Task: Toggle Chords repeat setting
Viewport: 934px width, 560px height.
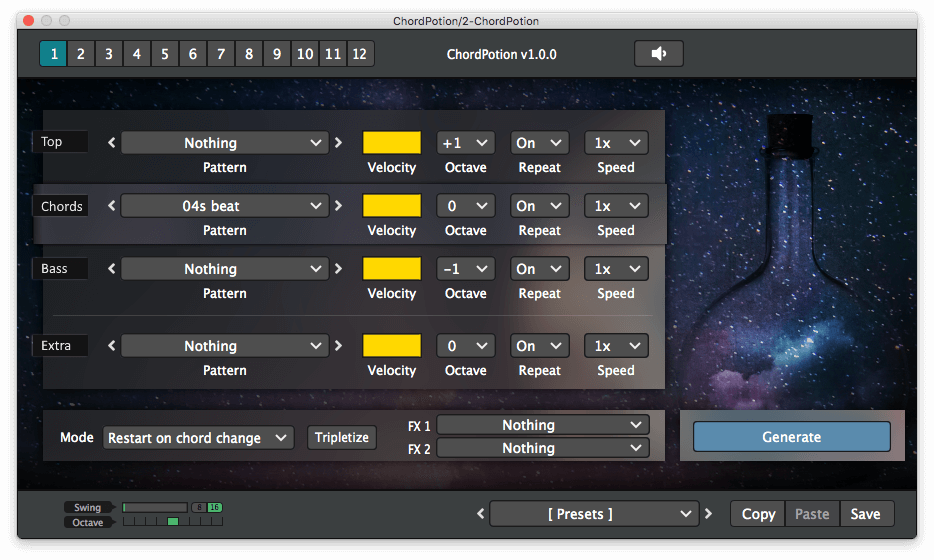Action: 539,206
